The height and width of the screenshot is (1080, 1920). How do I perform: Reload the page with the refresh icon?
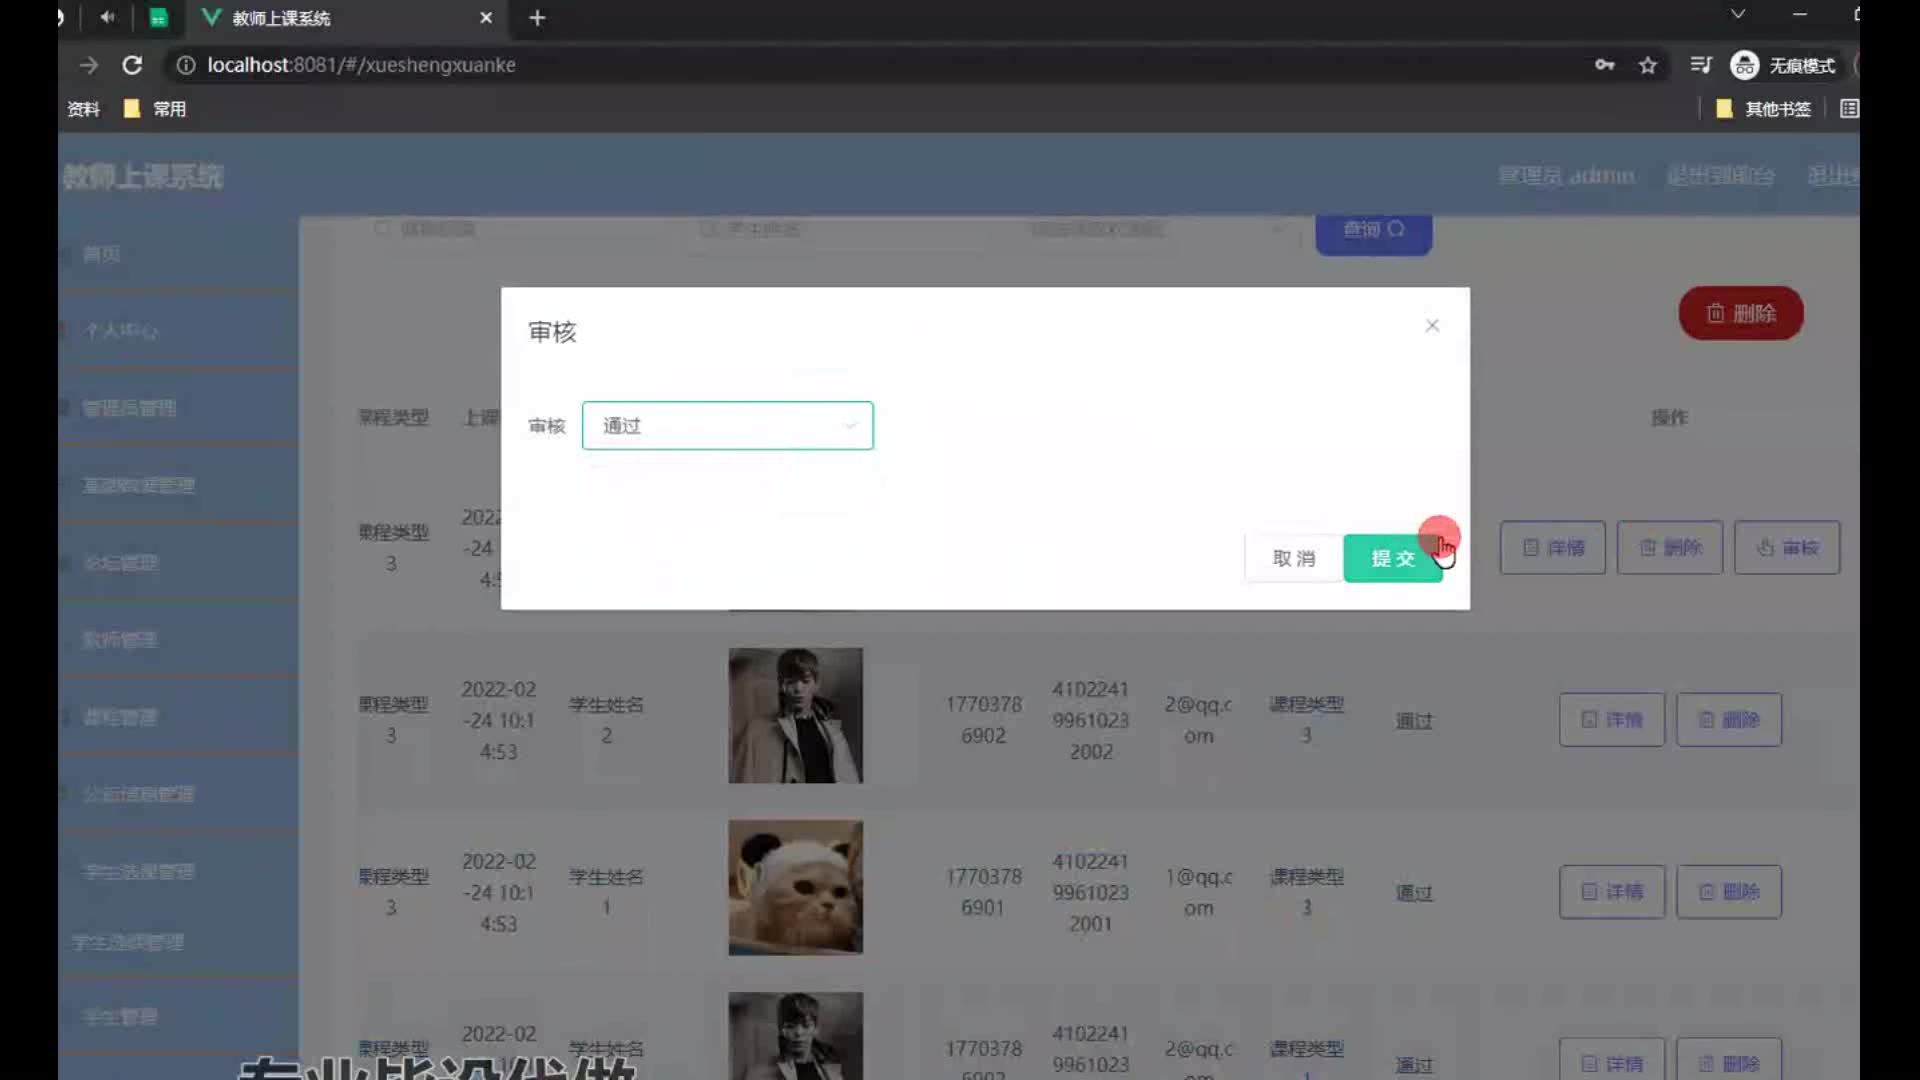tap(132, 65)
